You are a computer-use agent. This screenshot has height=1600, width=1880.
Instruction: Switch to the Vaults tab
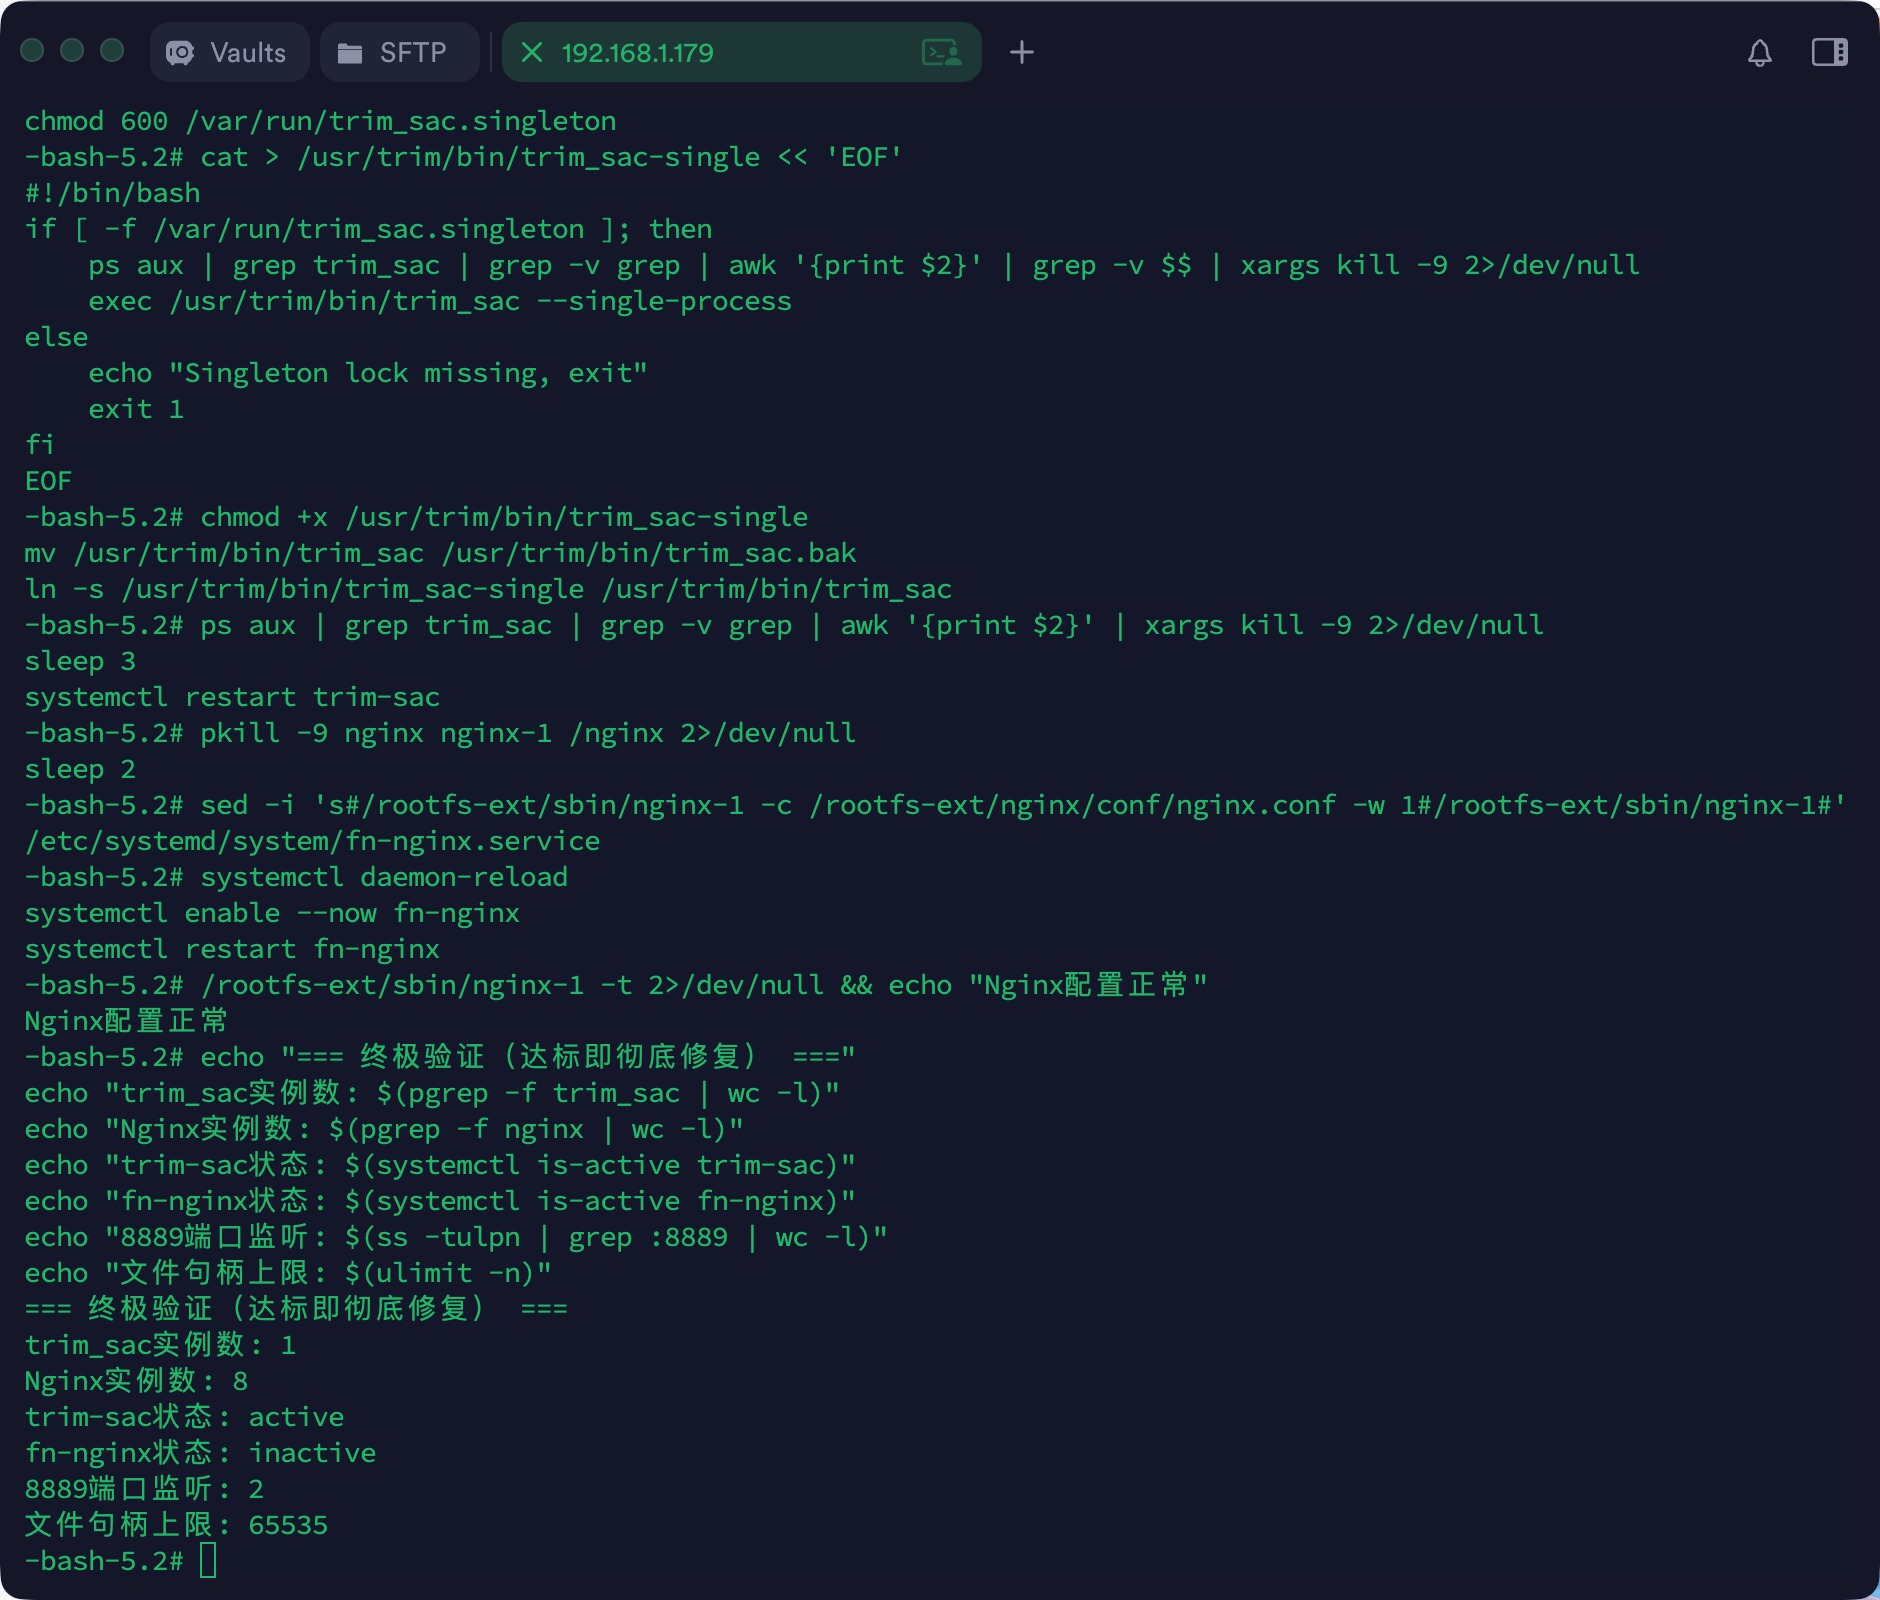(x=247, y=53)
